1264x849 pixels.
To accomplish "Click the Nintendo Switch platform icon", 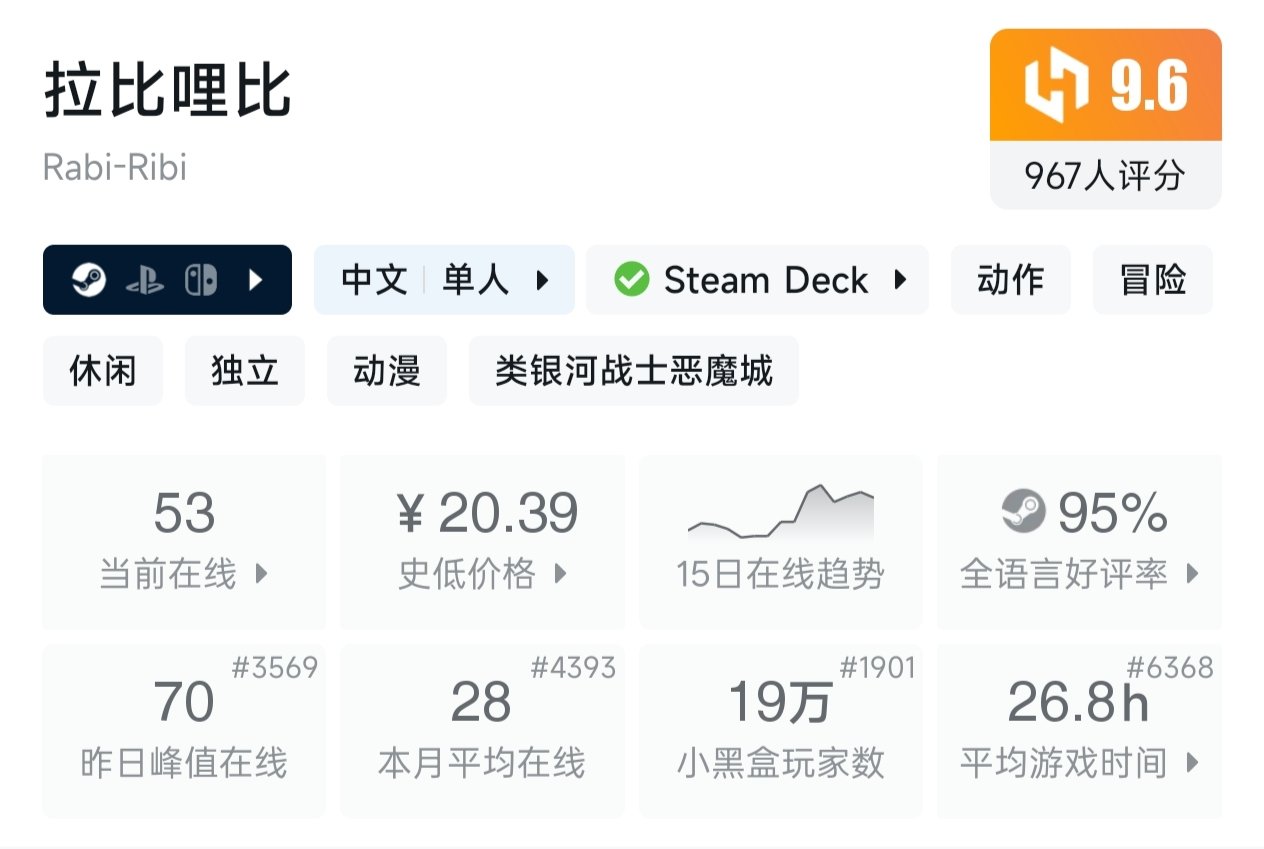I will pyautogui.click(x=200, y=280).
